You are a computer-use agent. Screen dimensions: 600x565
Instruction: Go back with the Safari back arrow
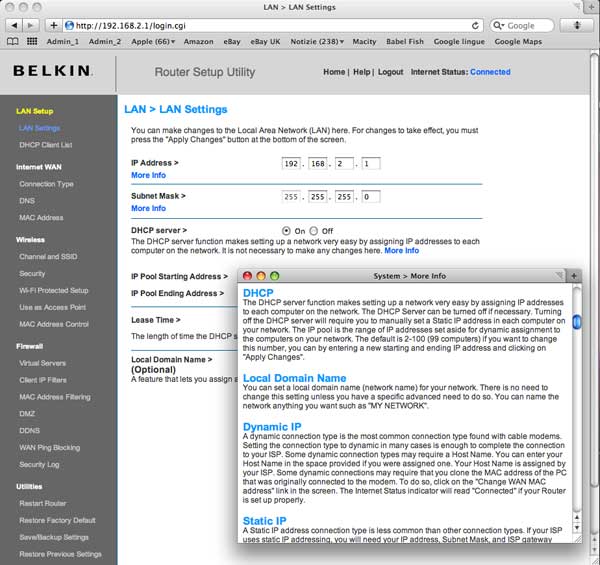pos(14,26)
